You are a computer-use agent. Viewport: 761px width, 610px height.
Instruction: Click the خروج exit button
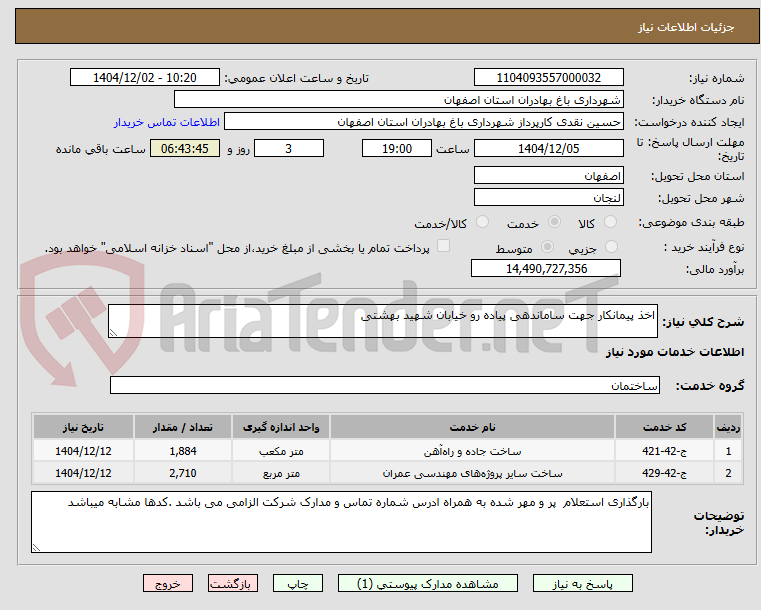(168, 583)
